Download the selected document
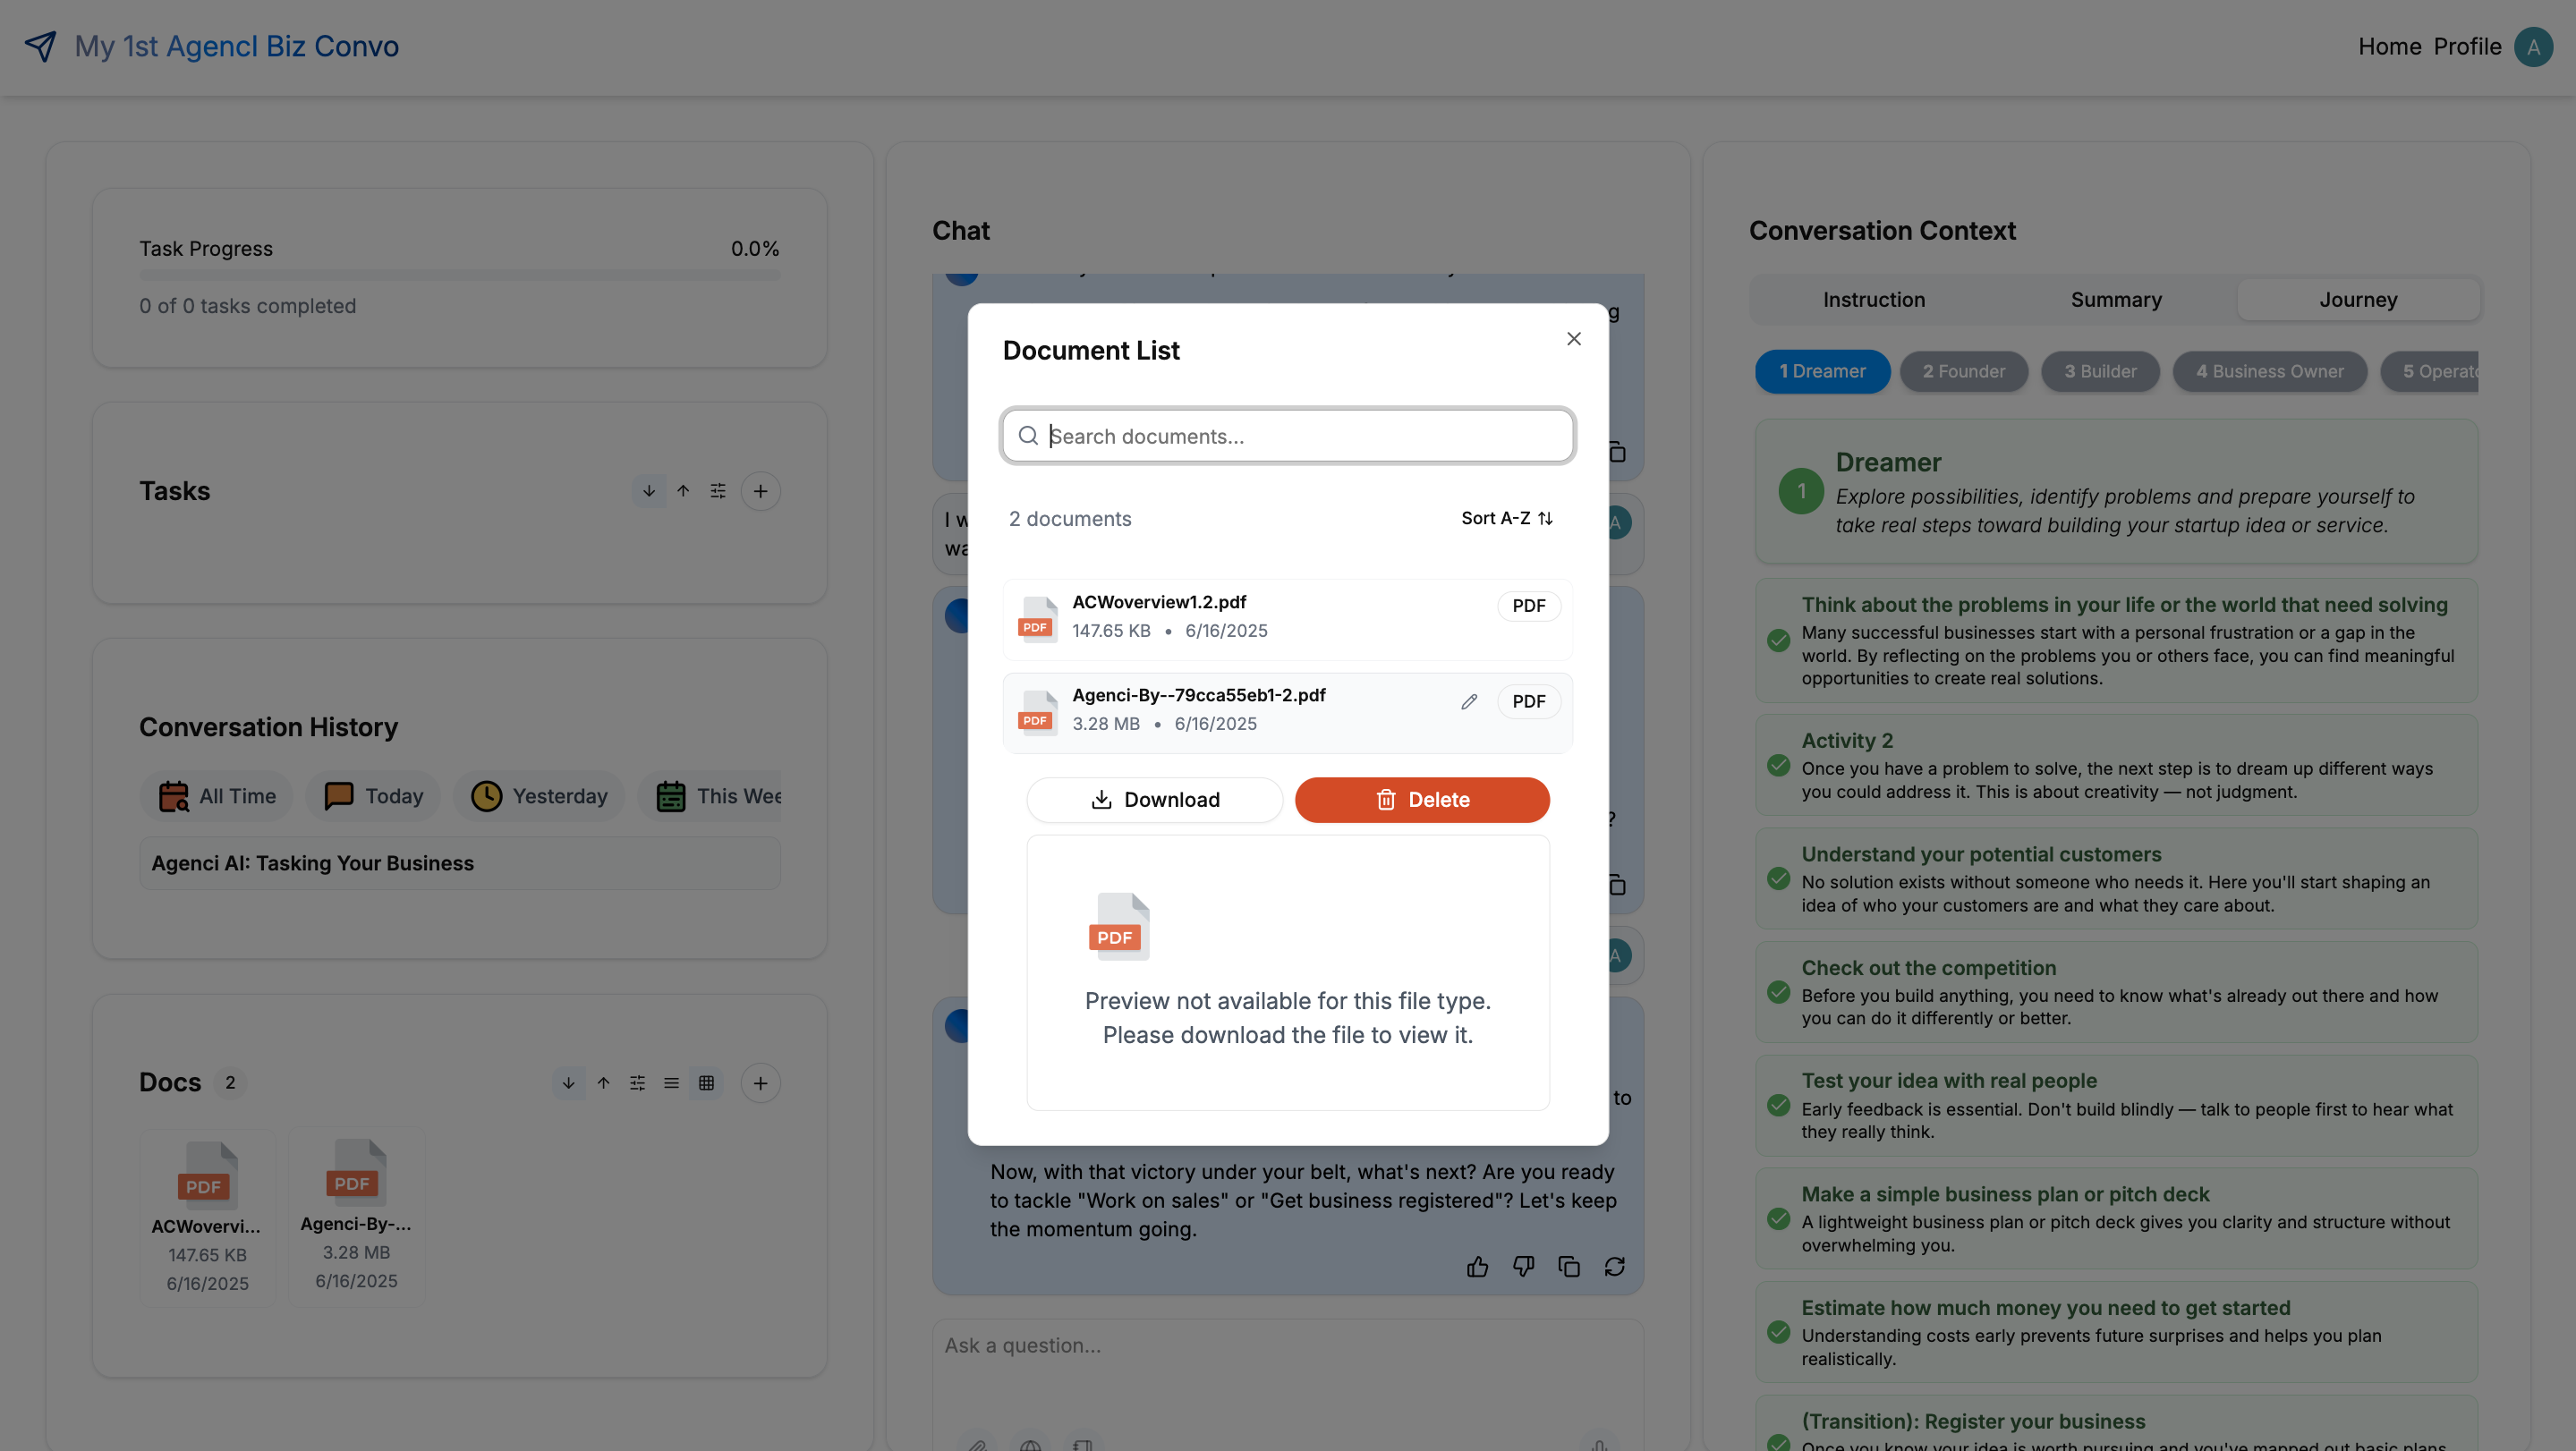Screen dimensions: 2576x1451 tap(1154, 800)
